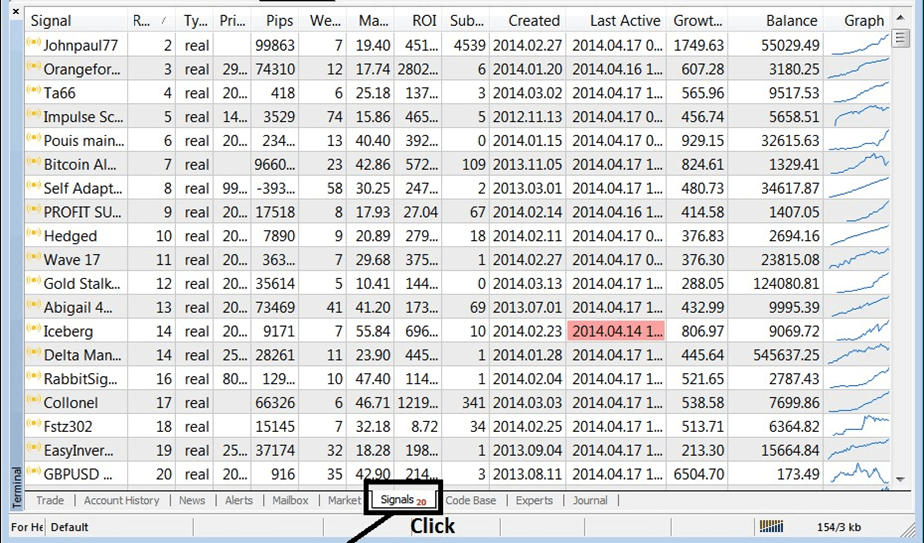
Task: Switch to the Experts tab
Action: pyautogui.click(x=534, y=501)
